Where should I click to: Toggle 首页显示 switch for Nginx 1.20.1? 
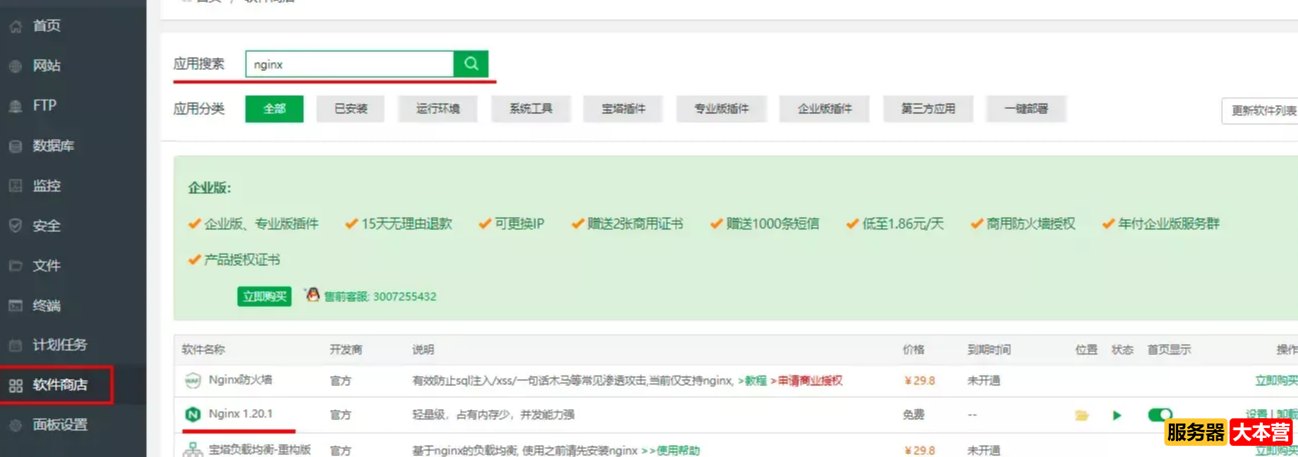coord(1160,414)
